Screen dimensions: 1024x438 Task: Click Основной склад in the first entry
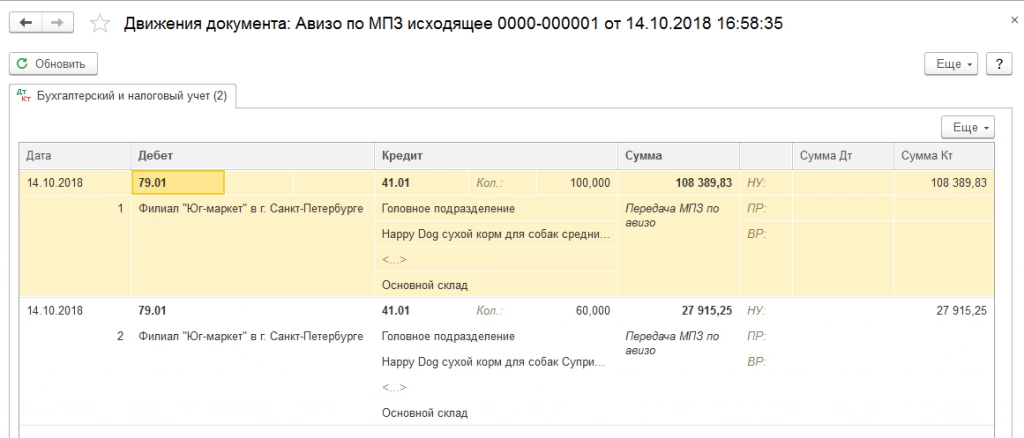[x=425, y=285]
